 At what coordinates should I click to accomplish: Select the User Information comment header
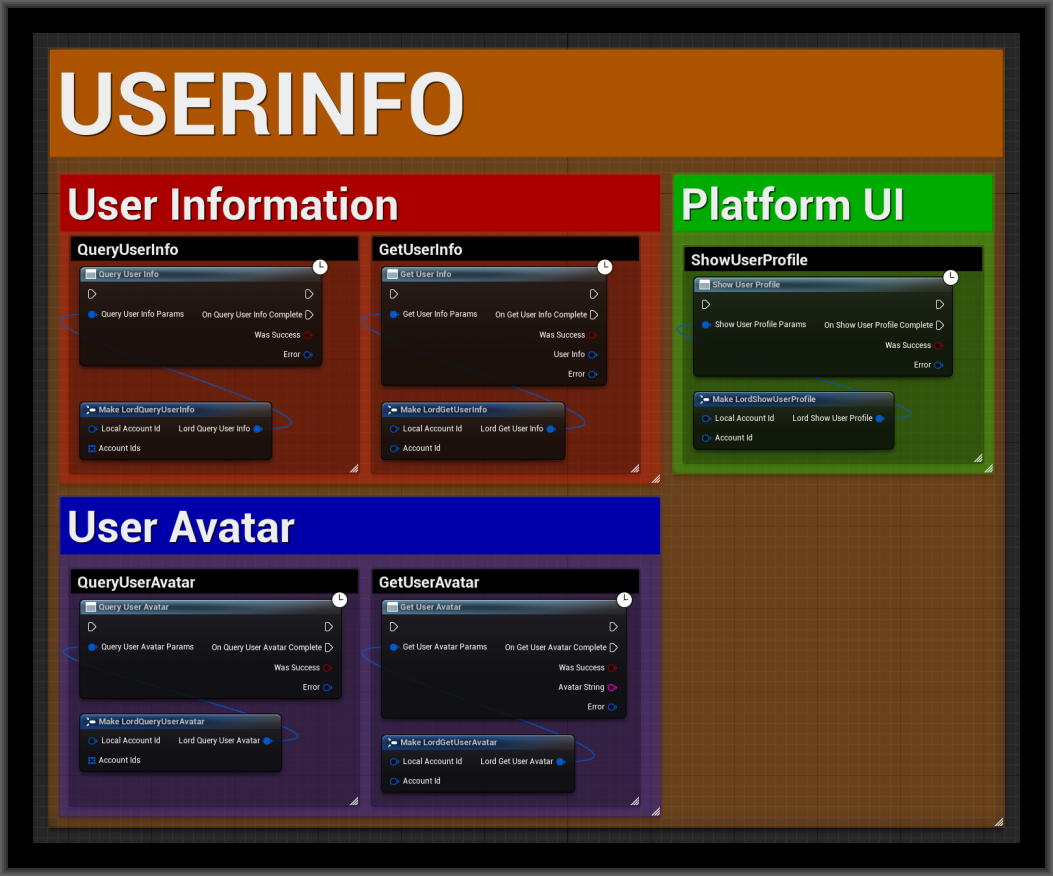(360, 204)
